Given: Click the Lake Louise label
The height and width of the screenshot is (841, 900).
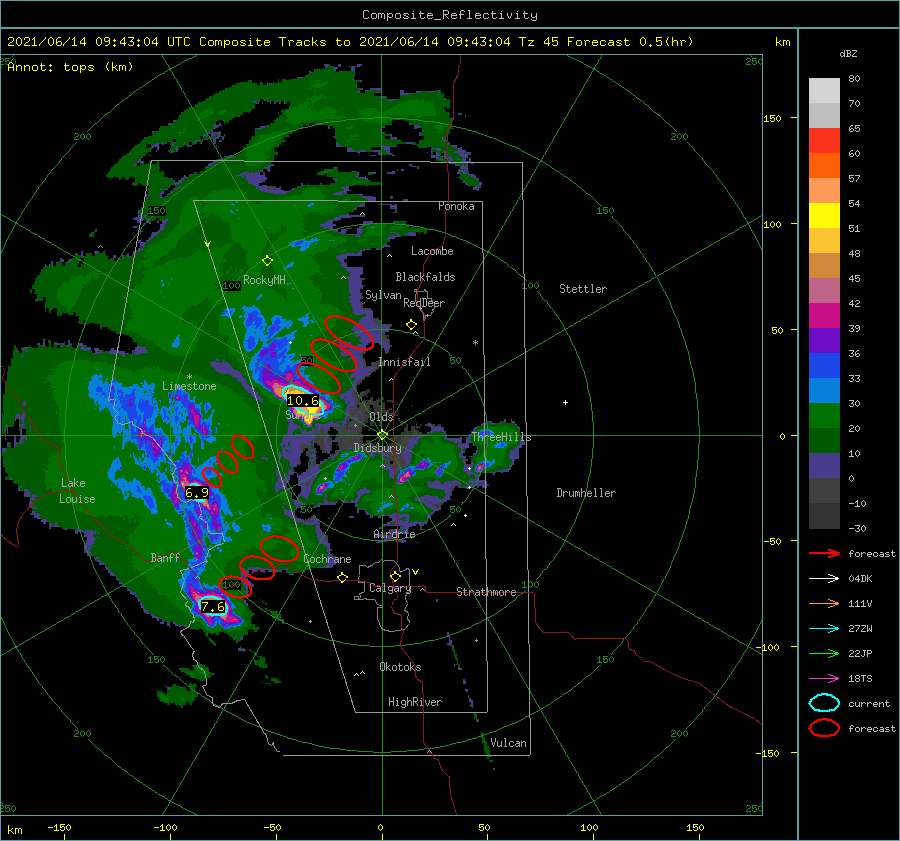Looking at the screenshot, I should coord(77,491).
